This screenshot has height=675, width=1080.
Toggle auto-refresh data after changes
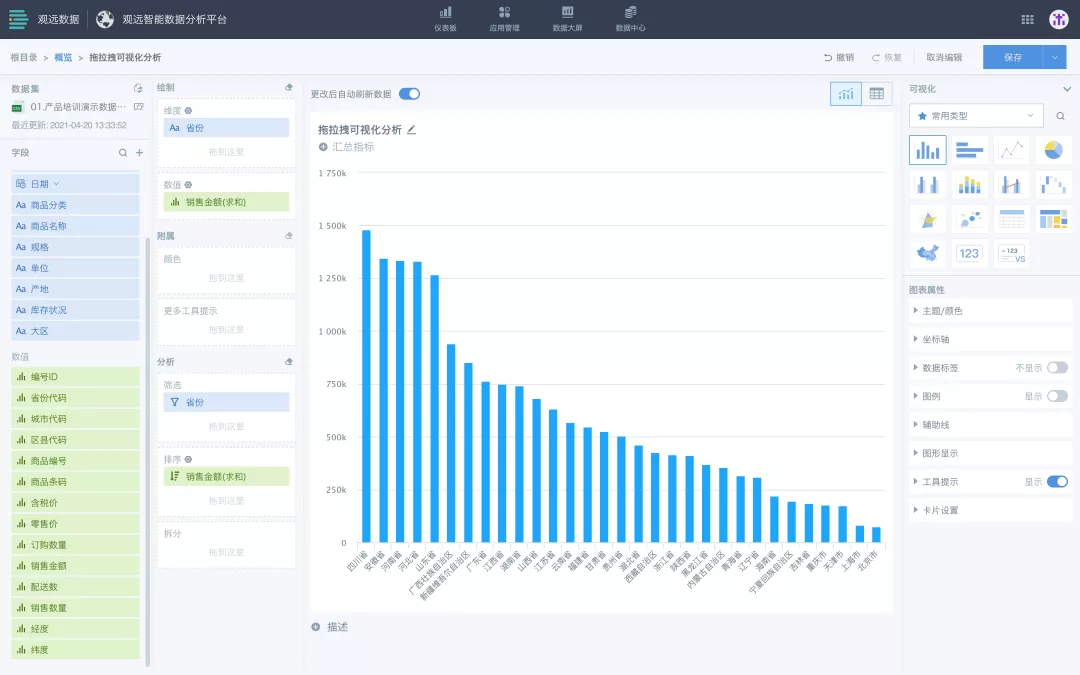click(409, 94)
